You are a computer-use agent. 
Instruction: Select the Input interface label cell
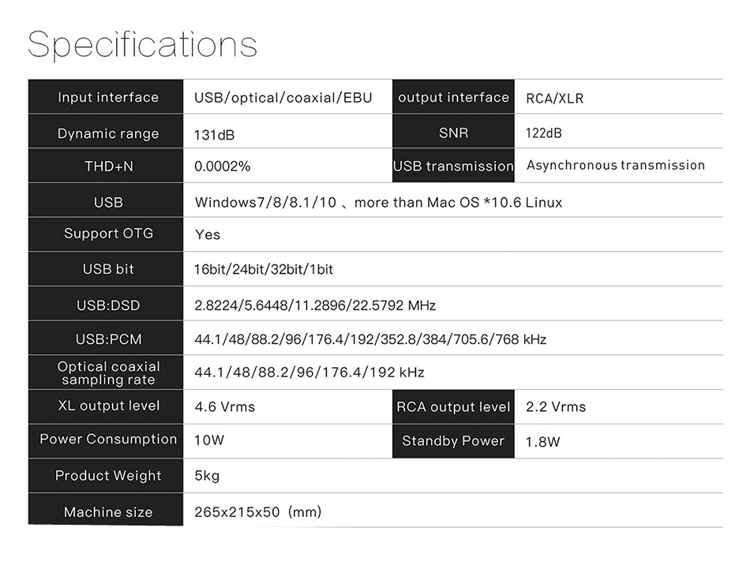tap(107, 97)
